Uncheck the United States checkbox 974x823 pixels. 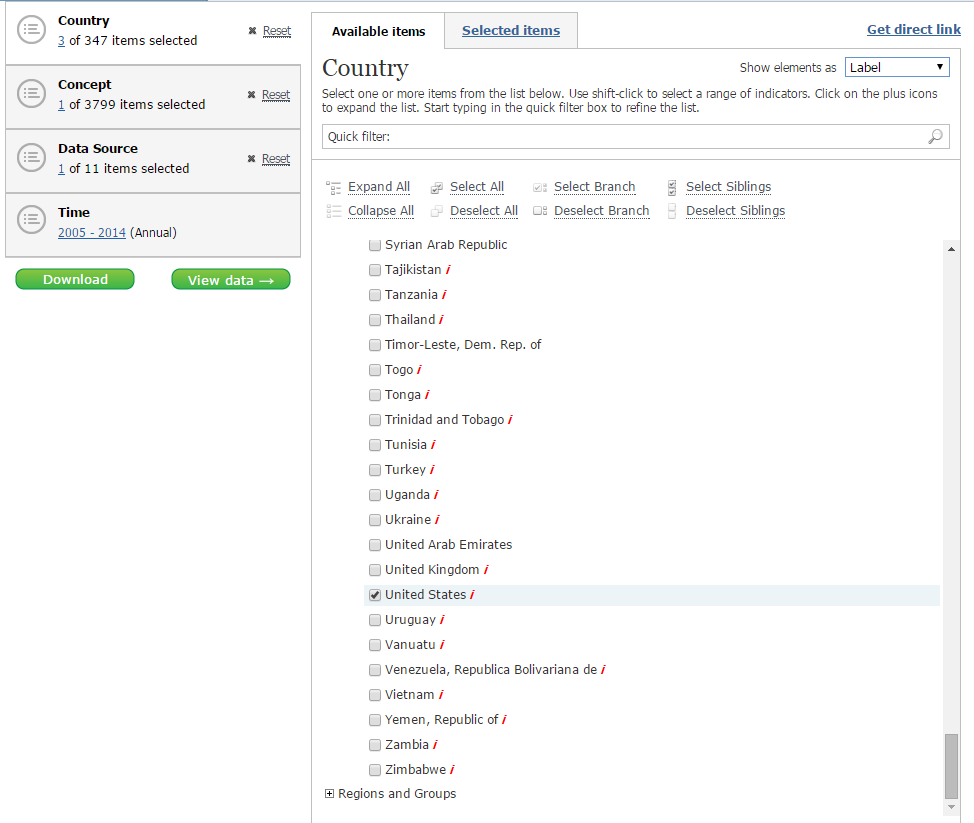tap(375, 595)
